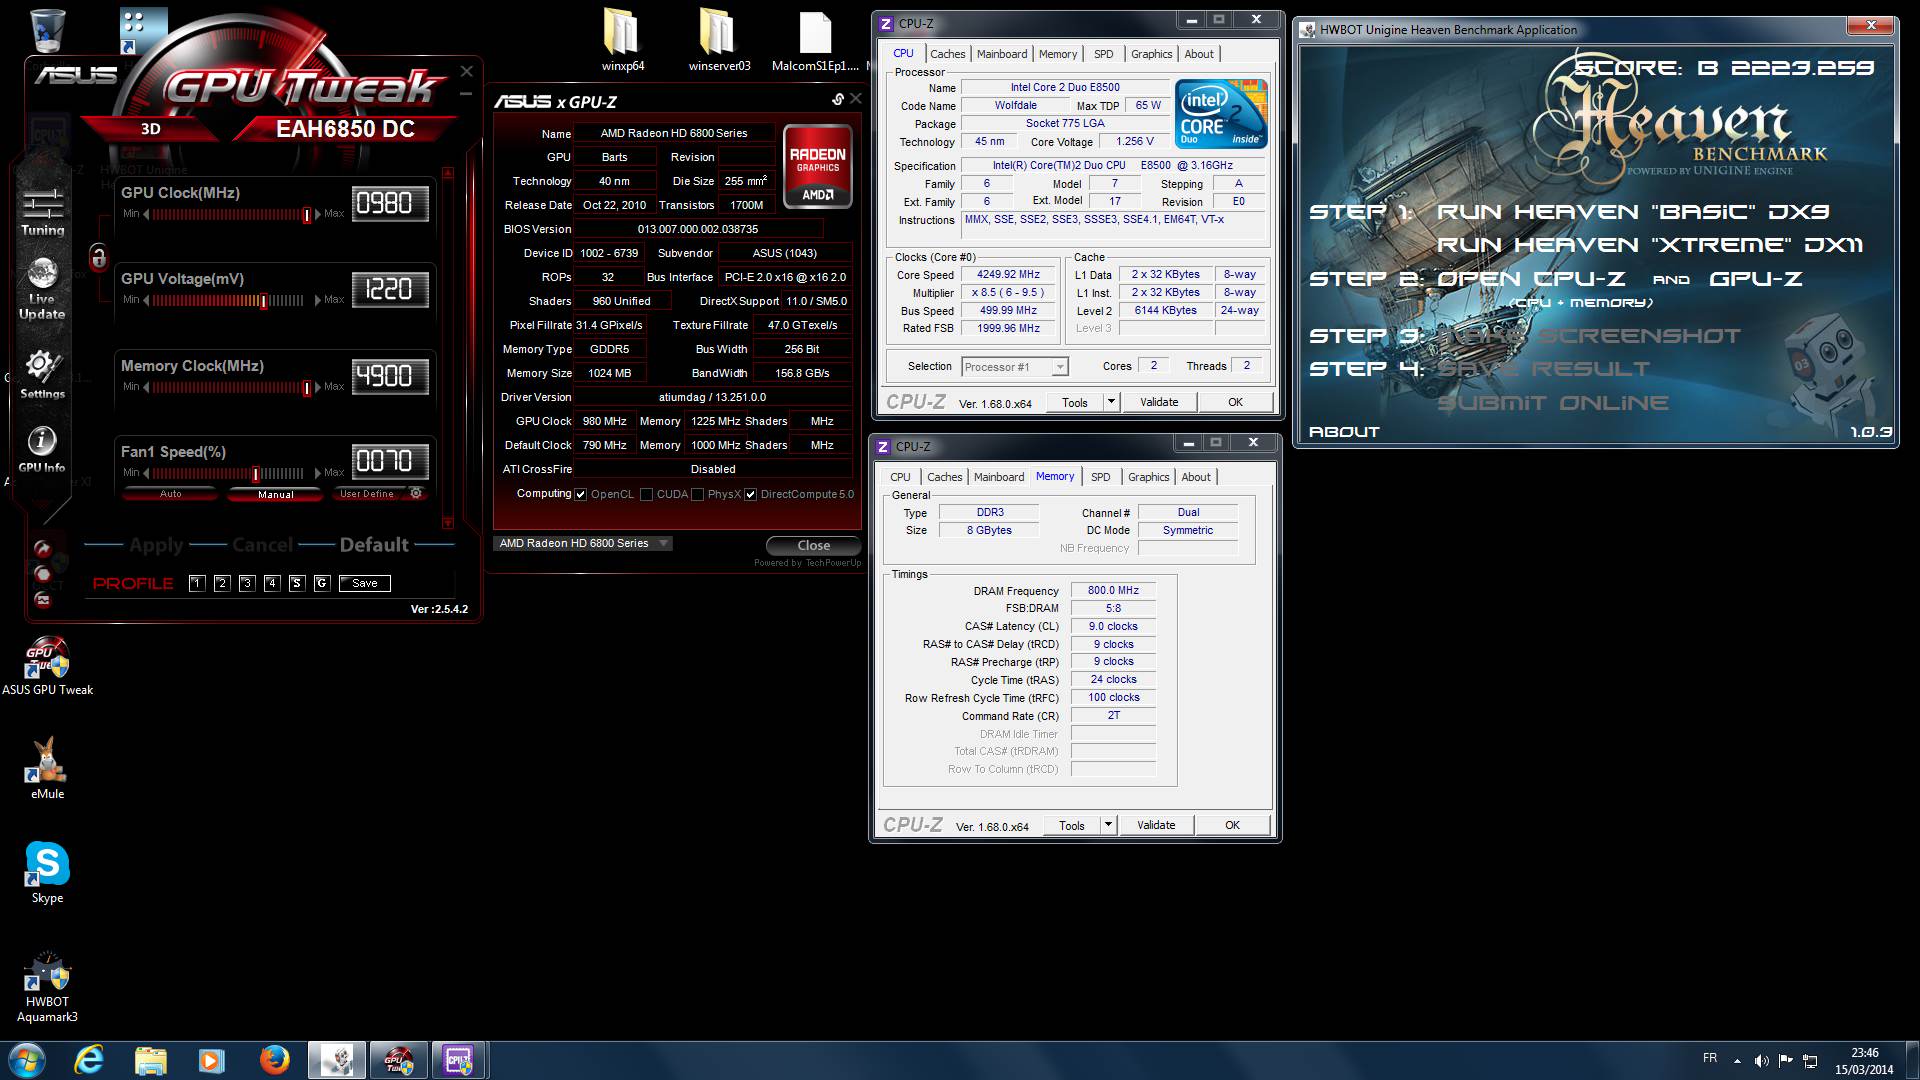This screenshot has width=1920, height=1080.
Task: Click the GPU Voltage slider Max arrow
Action: tap(318, 300)
